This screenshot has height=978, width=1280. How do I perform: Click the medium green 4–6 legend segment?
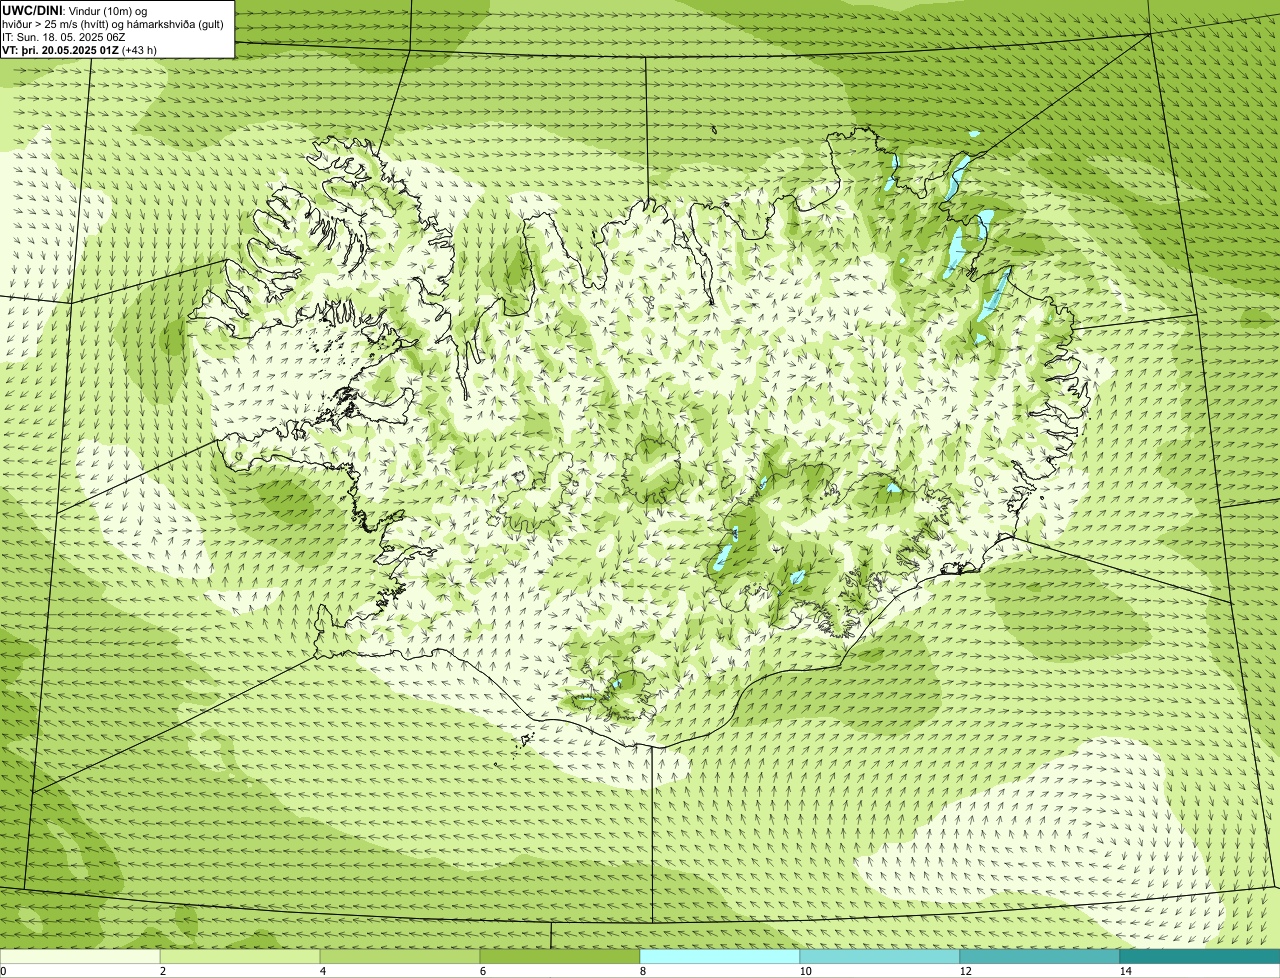coord(400,956)
